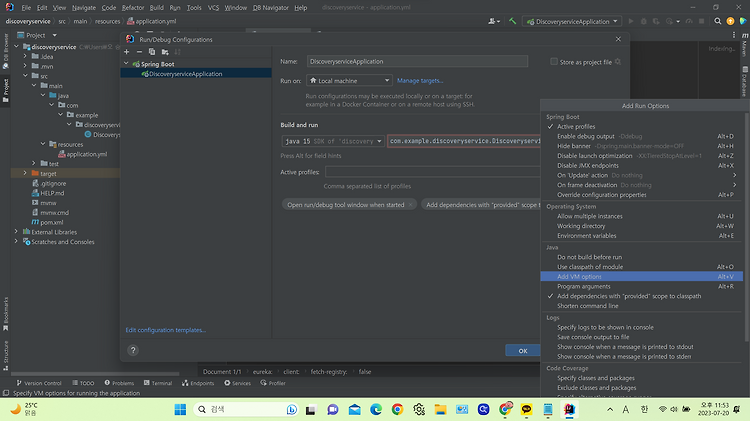The width and height of the screenshot is (750, 421).
Task: Expand the target folder in Project tree
Action: click(x=25, y=173)
